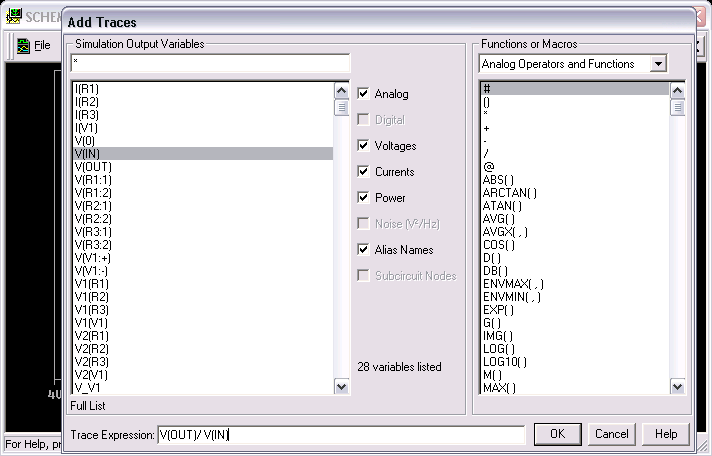Select I(R1) in the variables list

tap(203, 89)
